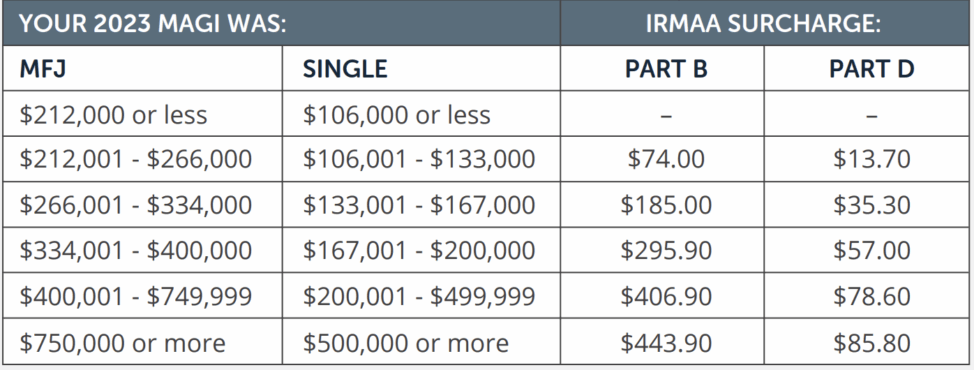
Task: Select the $212,001 - $266,000 MFJ range
Action: click(135, 160)
